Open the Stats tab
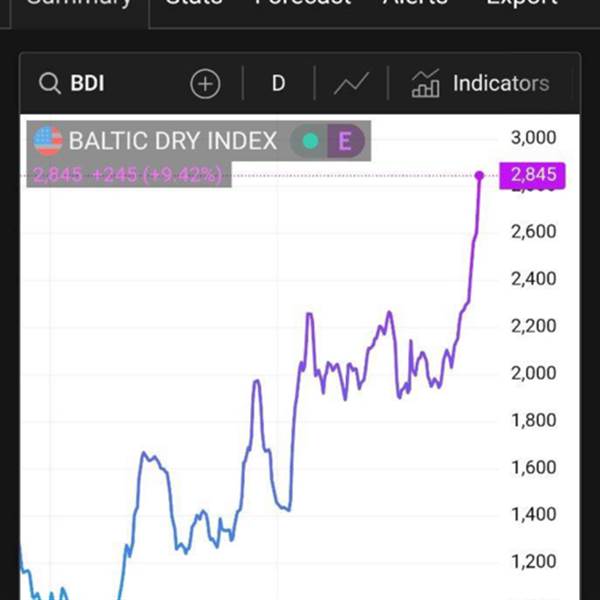 pos(194,5)
